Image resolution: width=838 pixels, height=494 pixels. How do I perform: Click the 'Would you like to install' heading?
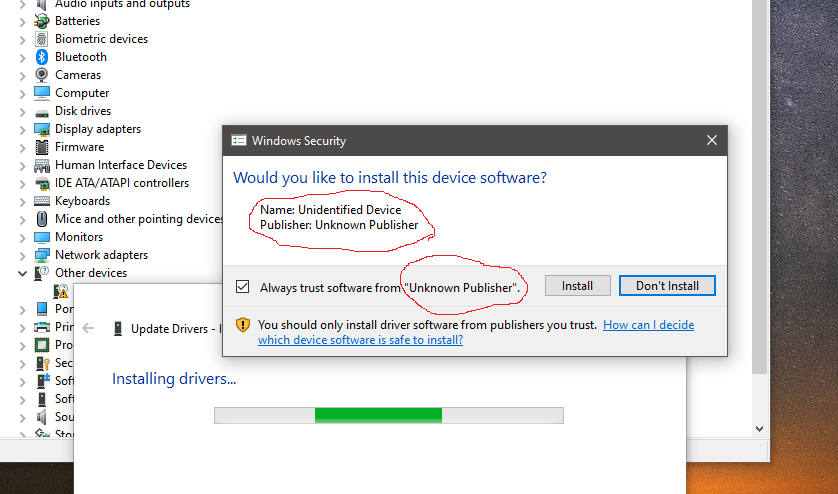[x=390, y=177]
